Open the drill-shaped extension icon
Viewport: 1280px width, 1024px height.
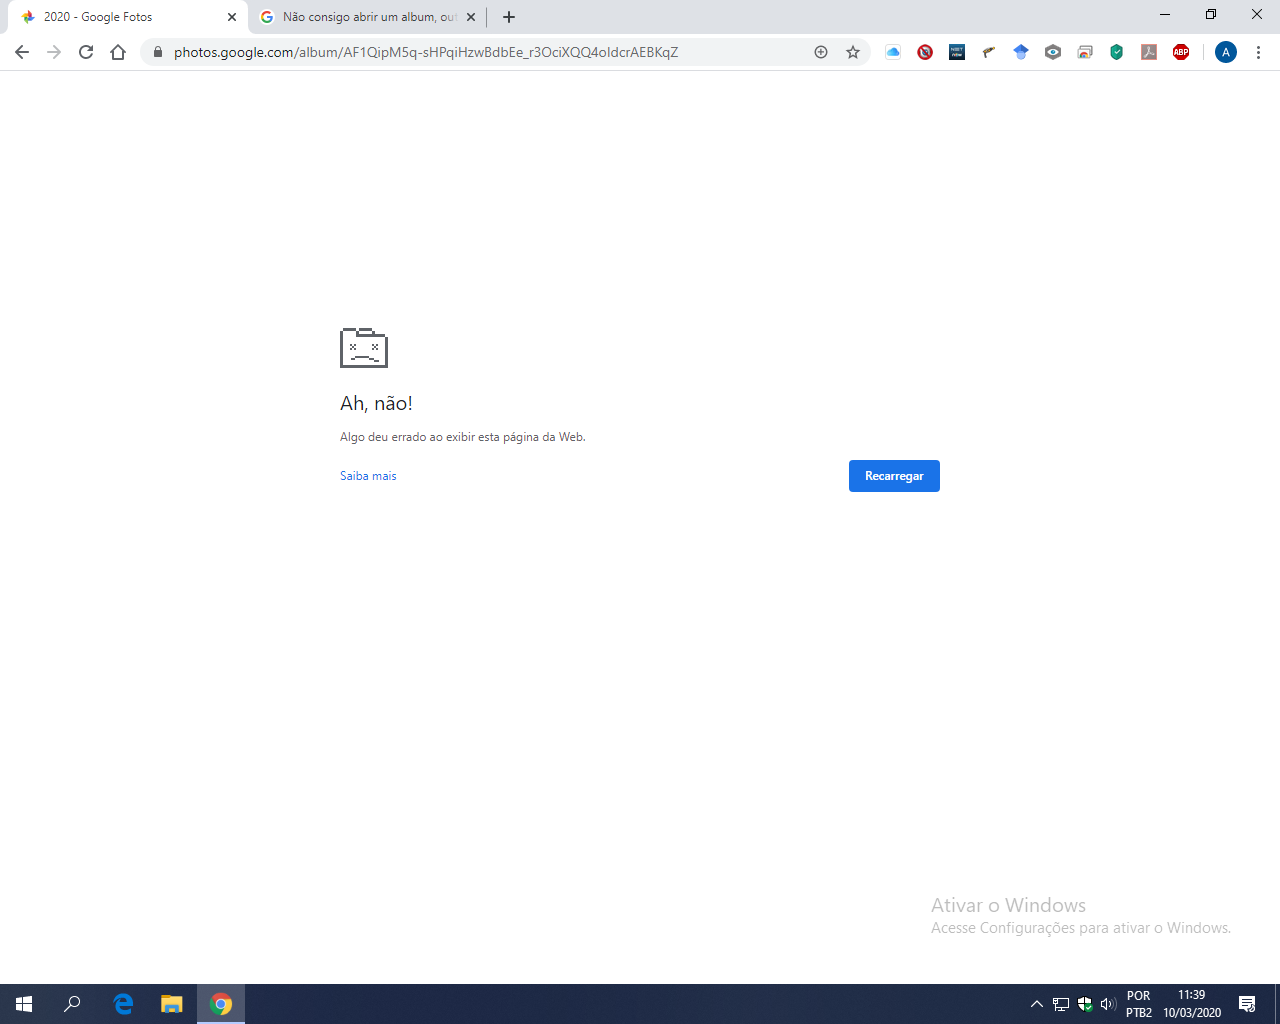(x=989, y=52)
